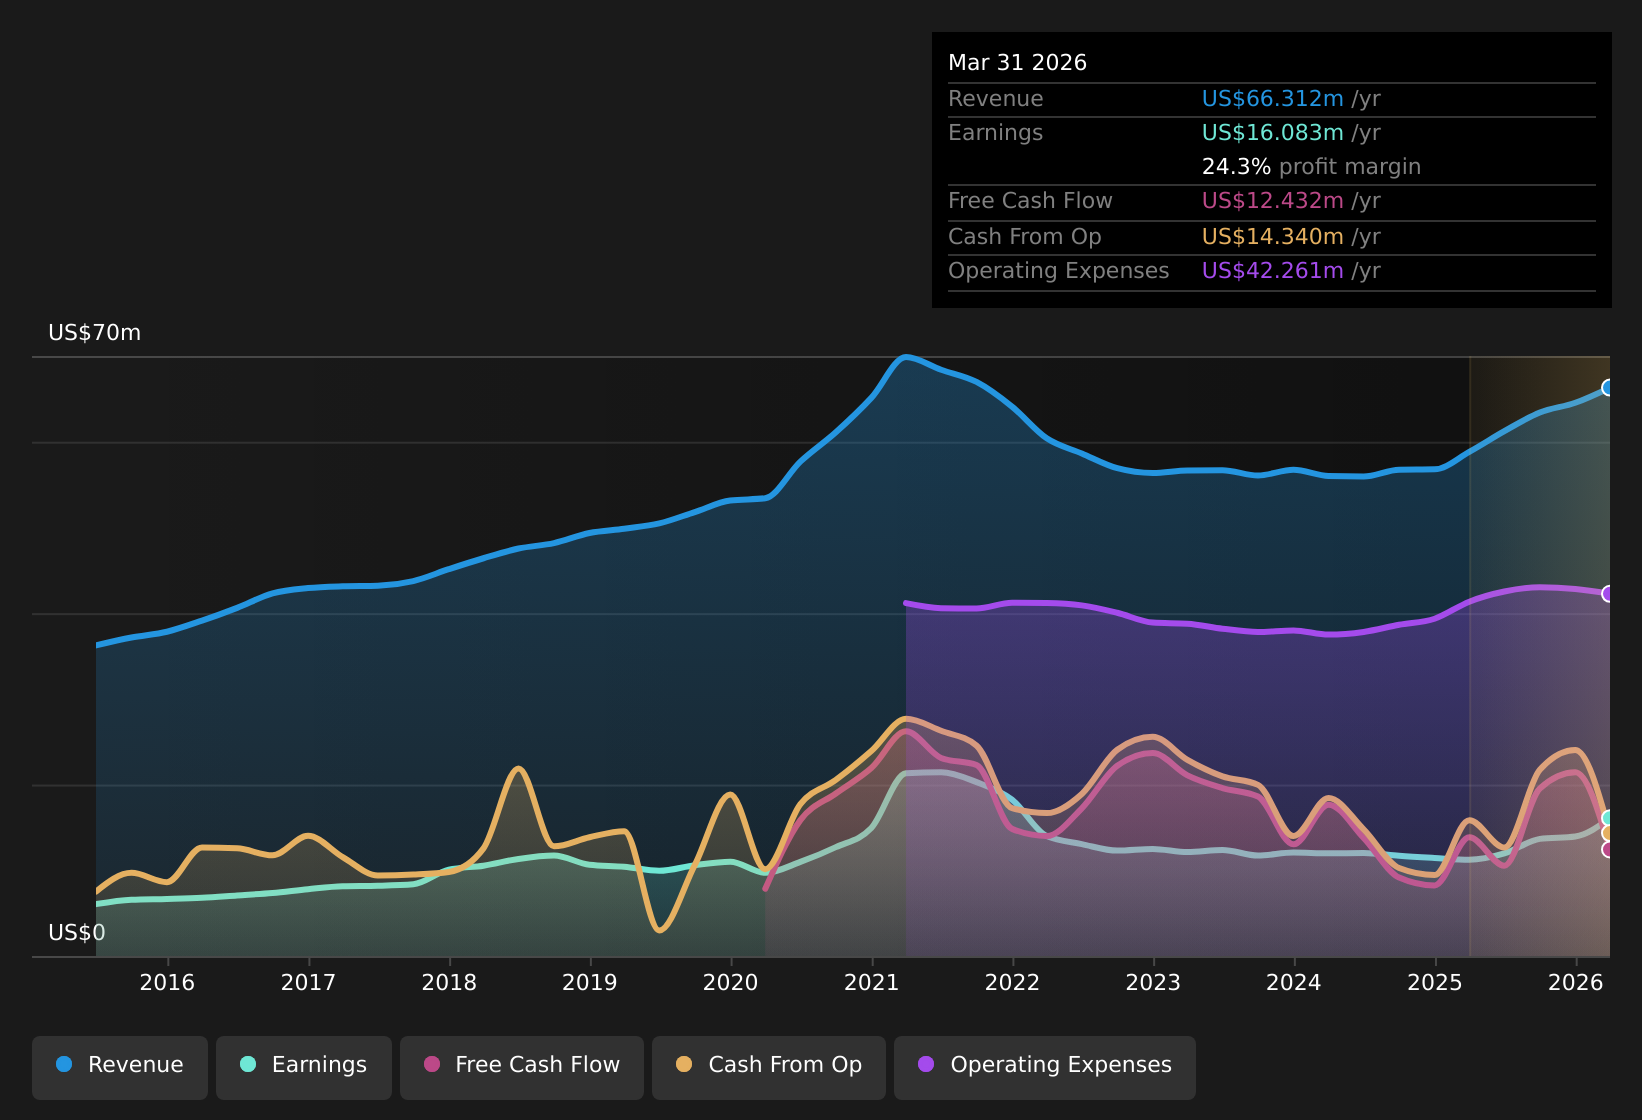This screenshot has width=1642, height=1120.
Task: Click the Free Cash Flow label in tooltip
Action: [1030, 201]
